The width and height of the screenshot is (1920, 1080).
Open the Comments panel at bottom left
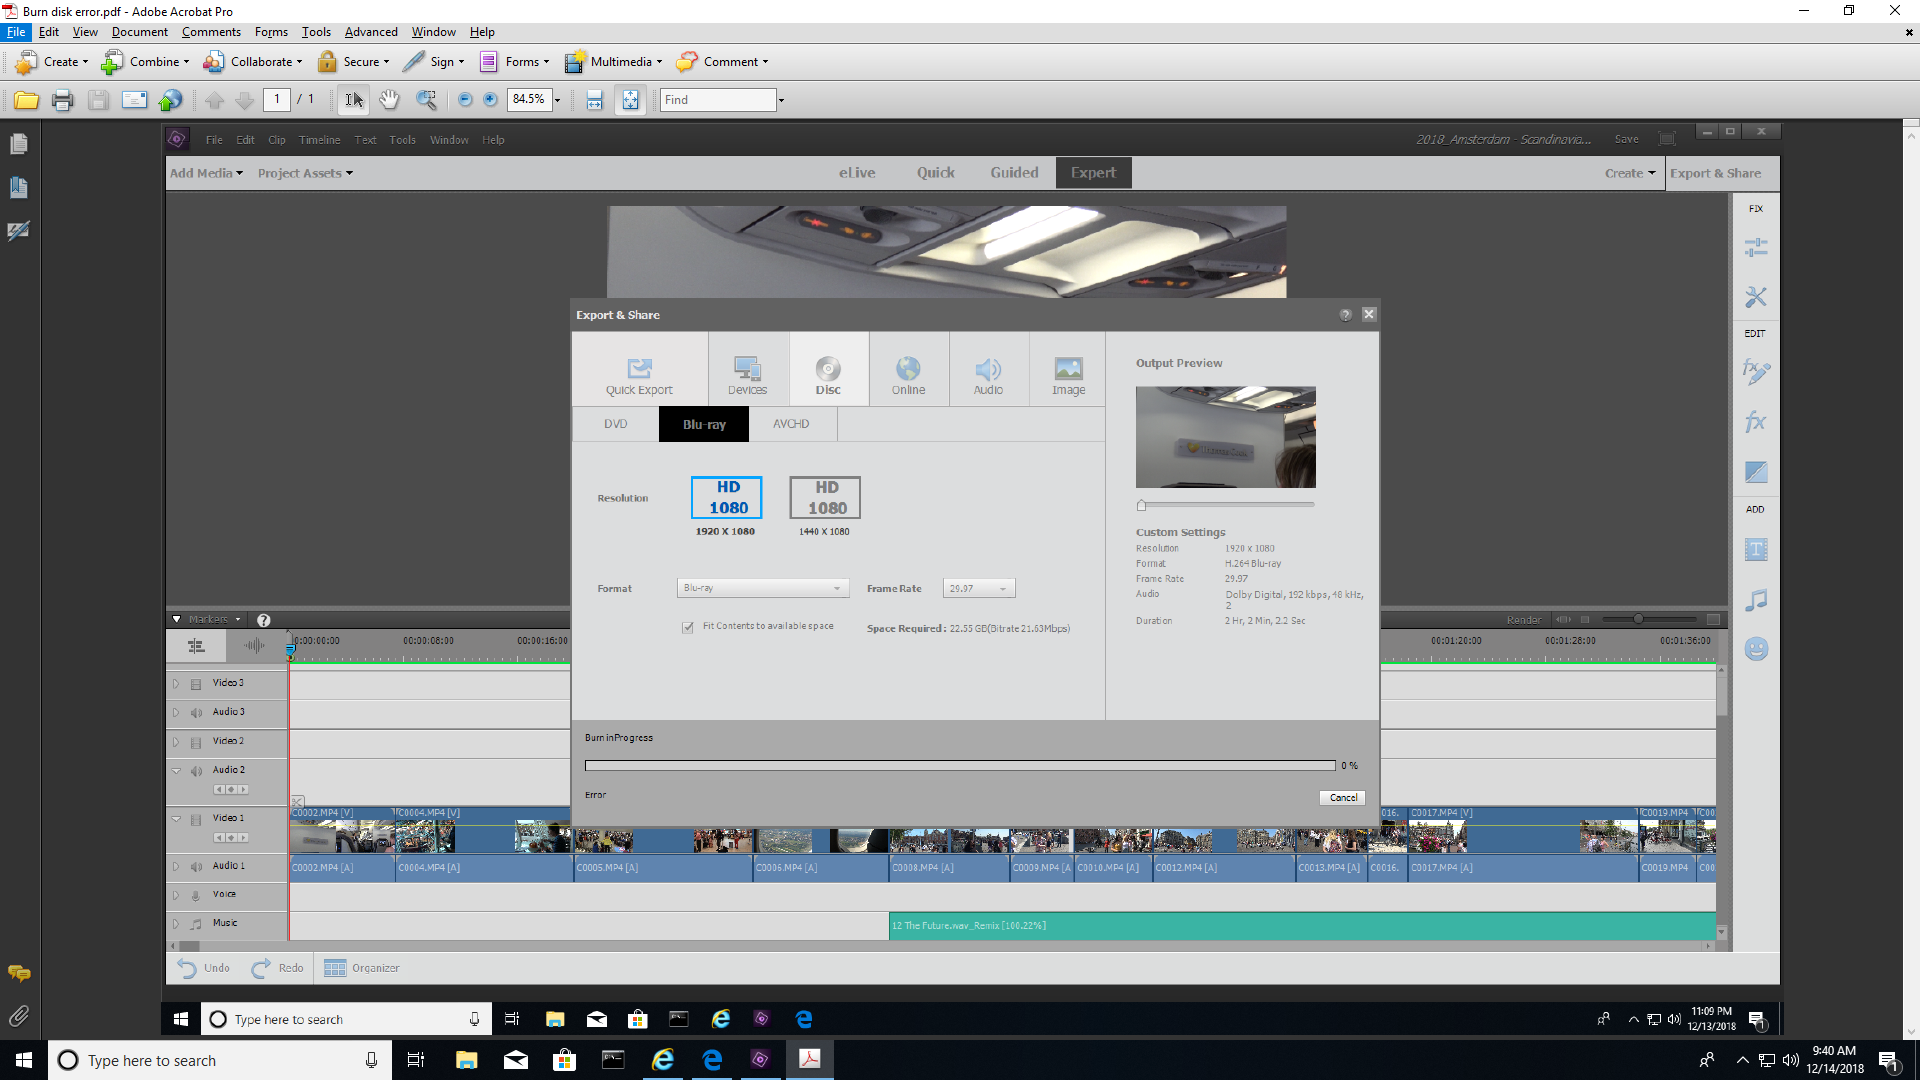[x=19, y=974]
